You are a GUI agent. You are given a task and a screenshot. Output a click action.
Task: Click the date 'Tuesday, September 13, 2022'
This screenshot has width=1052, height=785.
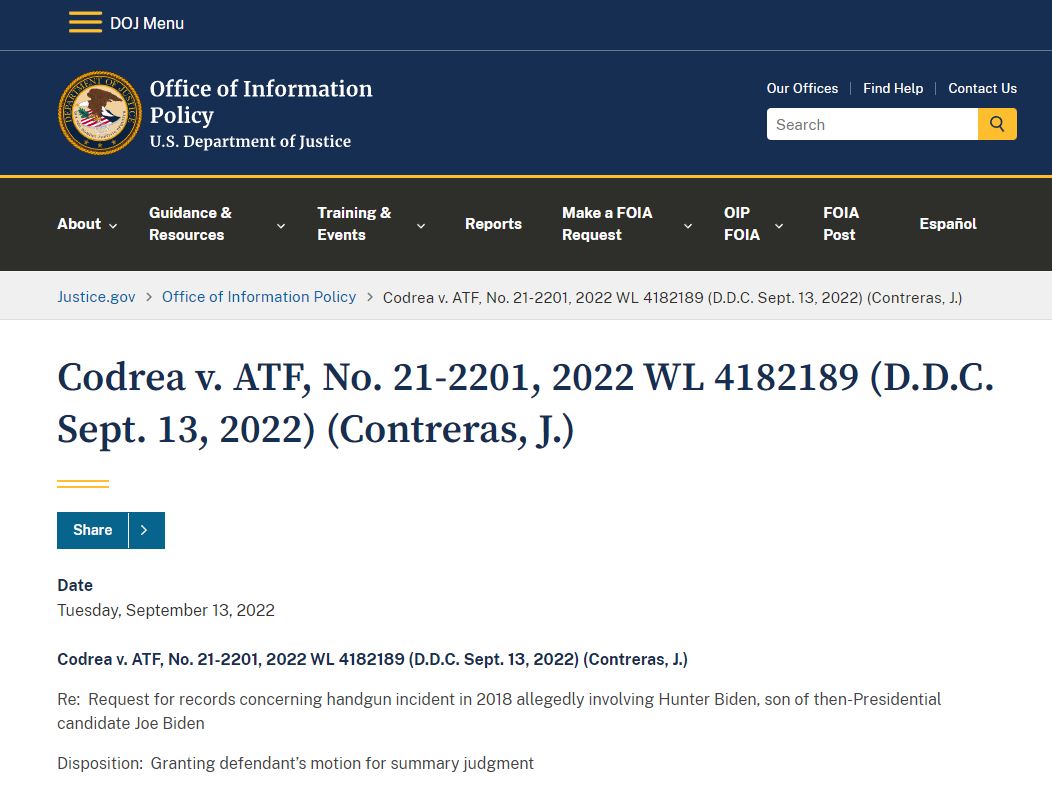point(166,611)
